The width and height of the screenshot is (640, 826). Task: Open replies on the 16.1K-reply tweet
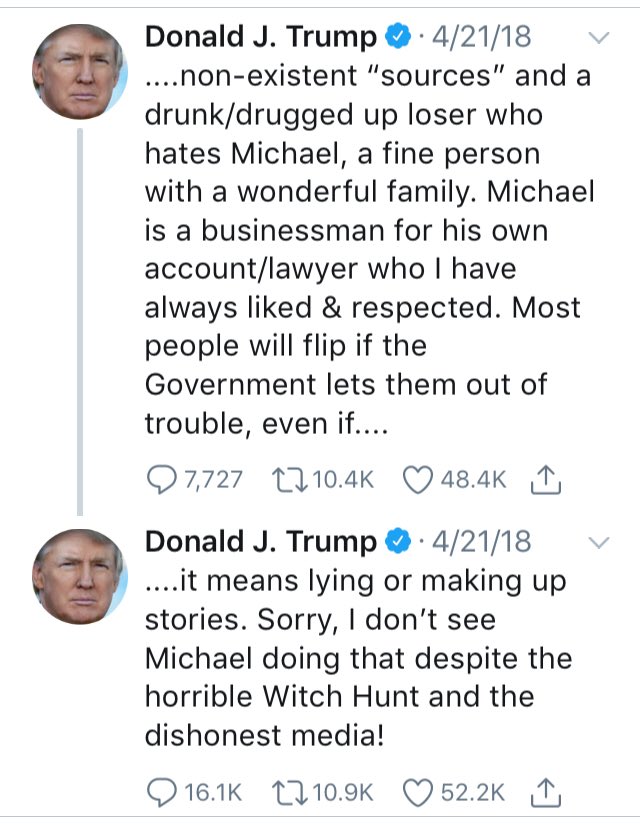(x=162, y=792)
